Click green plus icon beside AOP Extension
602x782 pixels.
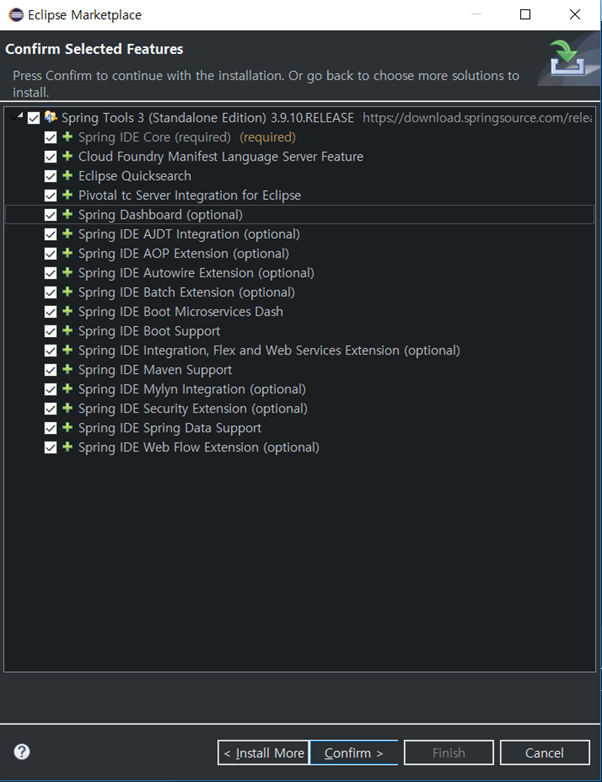click(x=67, y=253)
